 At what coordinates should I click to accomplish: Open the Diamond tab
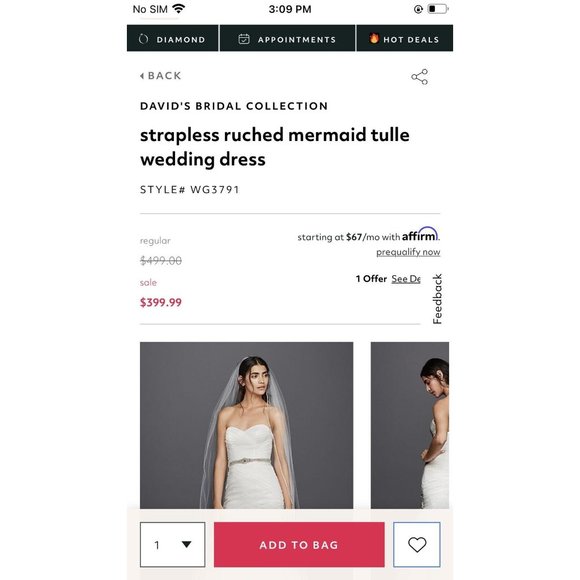[x=172, y=38]
